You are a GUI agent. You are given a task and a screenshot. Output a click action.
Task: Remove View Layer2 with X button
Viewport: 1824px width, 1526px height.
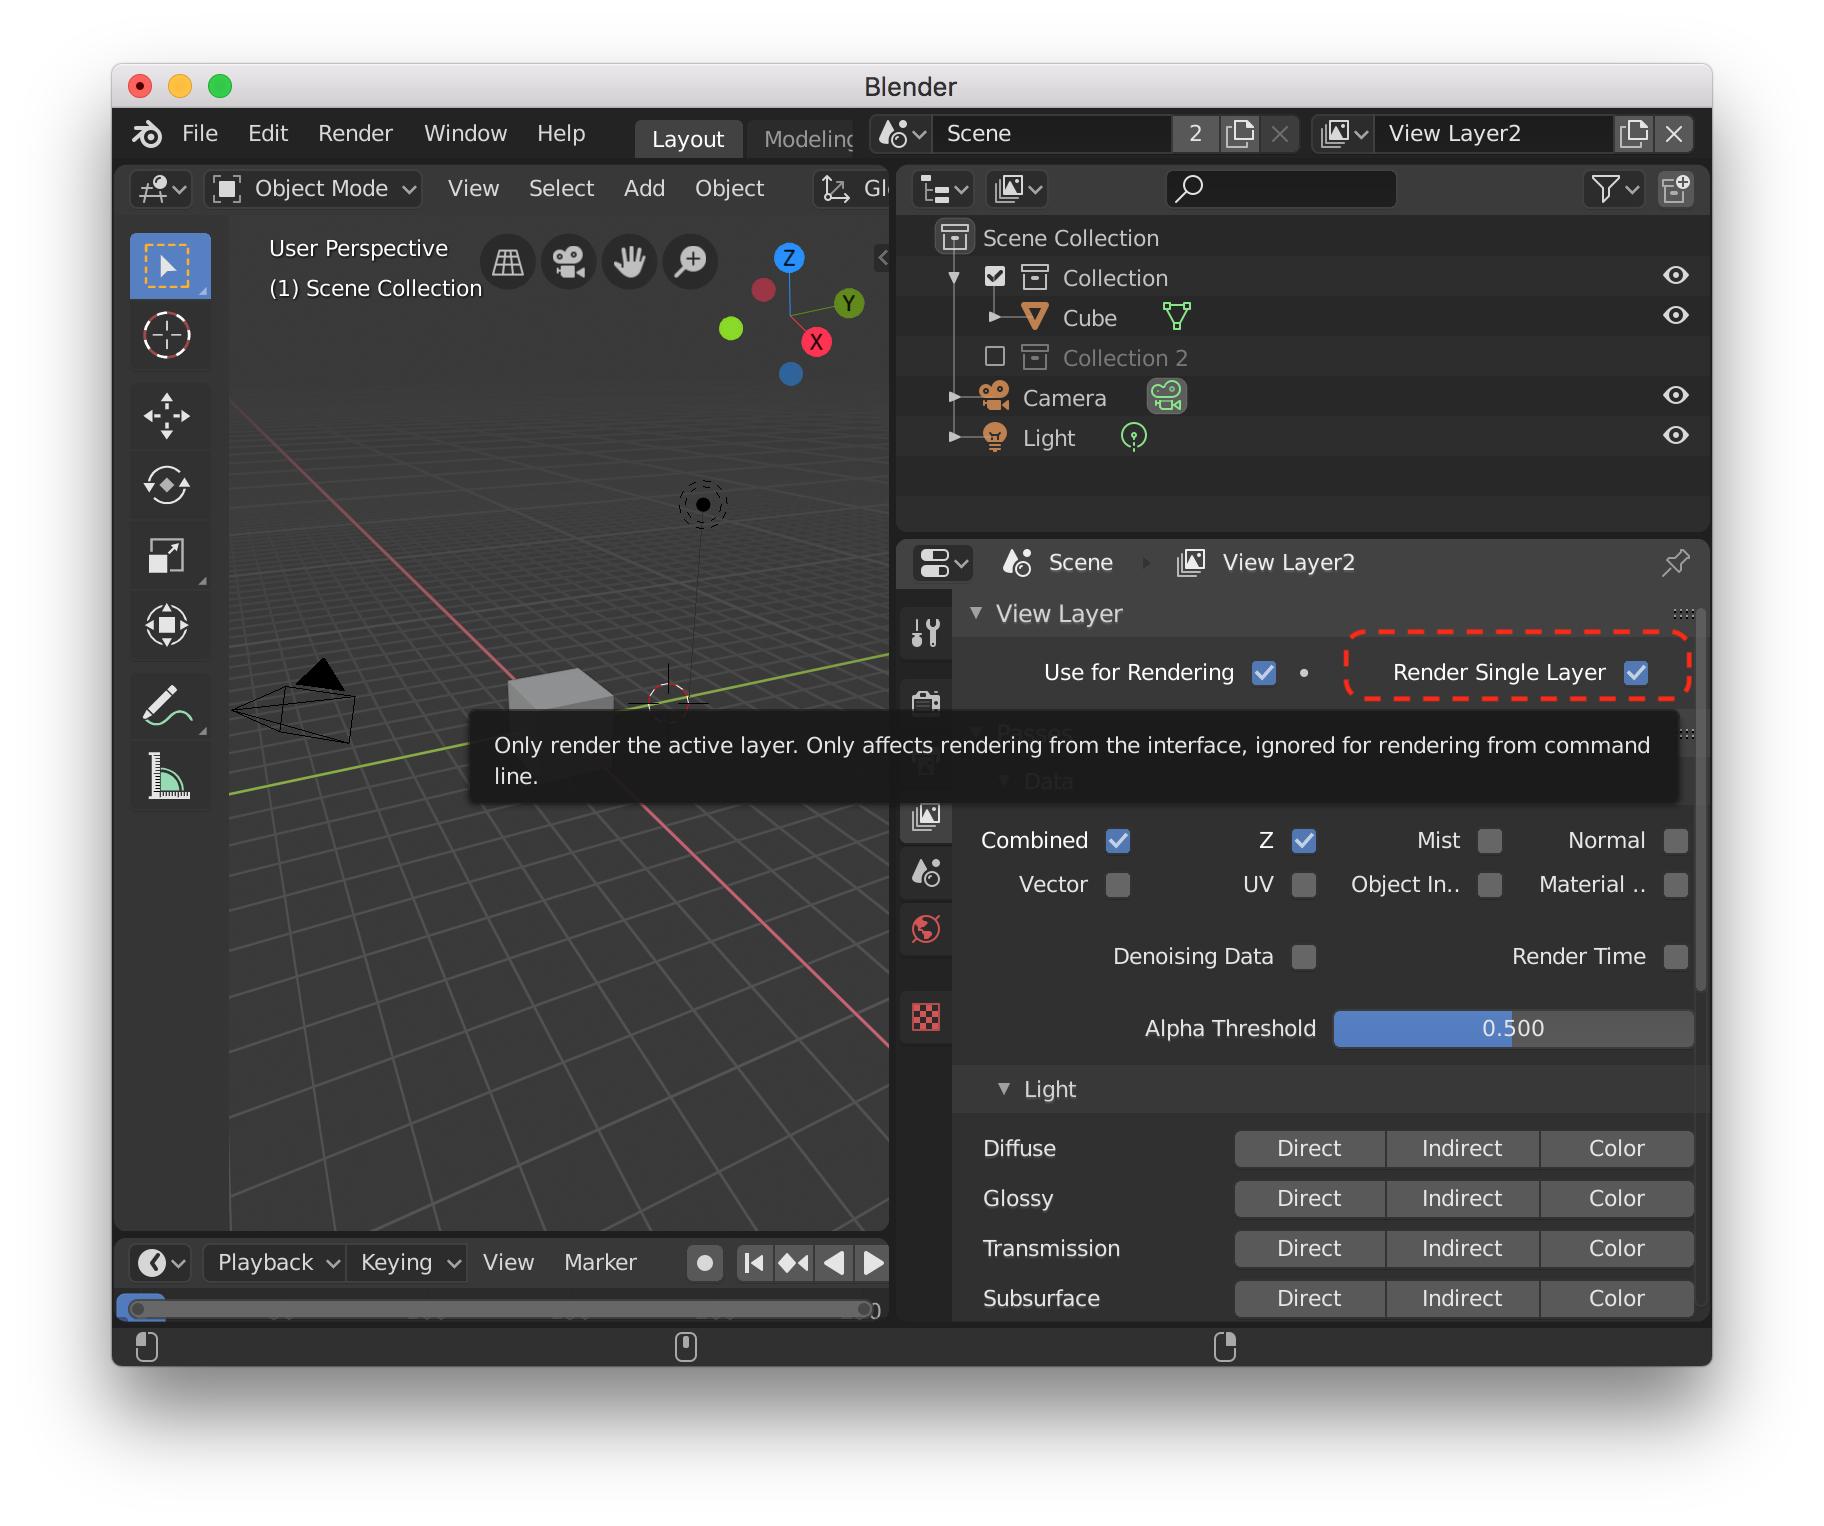point(1674,134)
